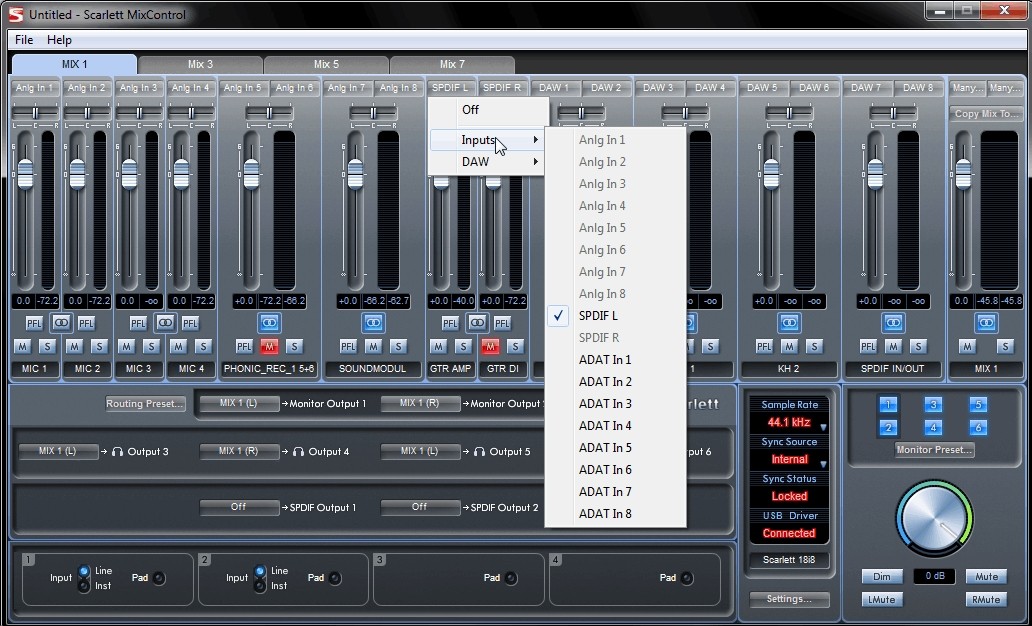This screenshot has height=626, width=1032.
Task: Click stereo link icon on PHONIC_REC_1 5+6 channel
Action: (269, 323)
